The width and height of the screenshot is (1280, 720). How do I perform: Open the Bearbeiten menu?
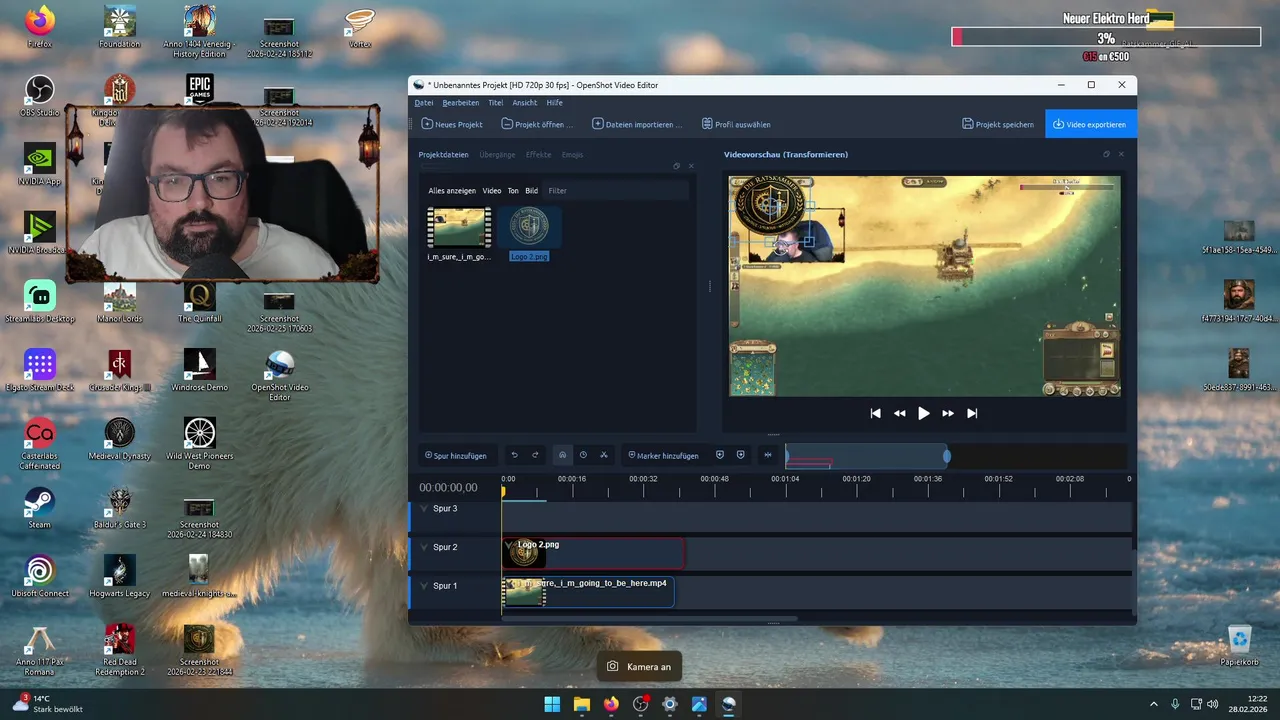click(x=461, y=102)
